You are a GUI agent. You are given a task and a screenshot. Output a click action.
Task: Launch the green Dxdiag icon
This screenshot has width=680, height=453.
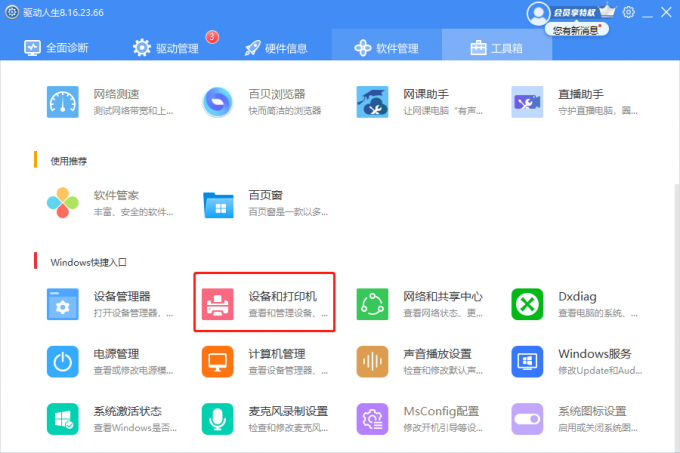527,304
